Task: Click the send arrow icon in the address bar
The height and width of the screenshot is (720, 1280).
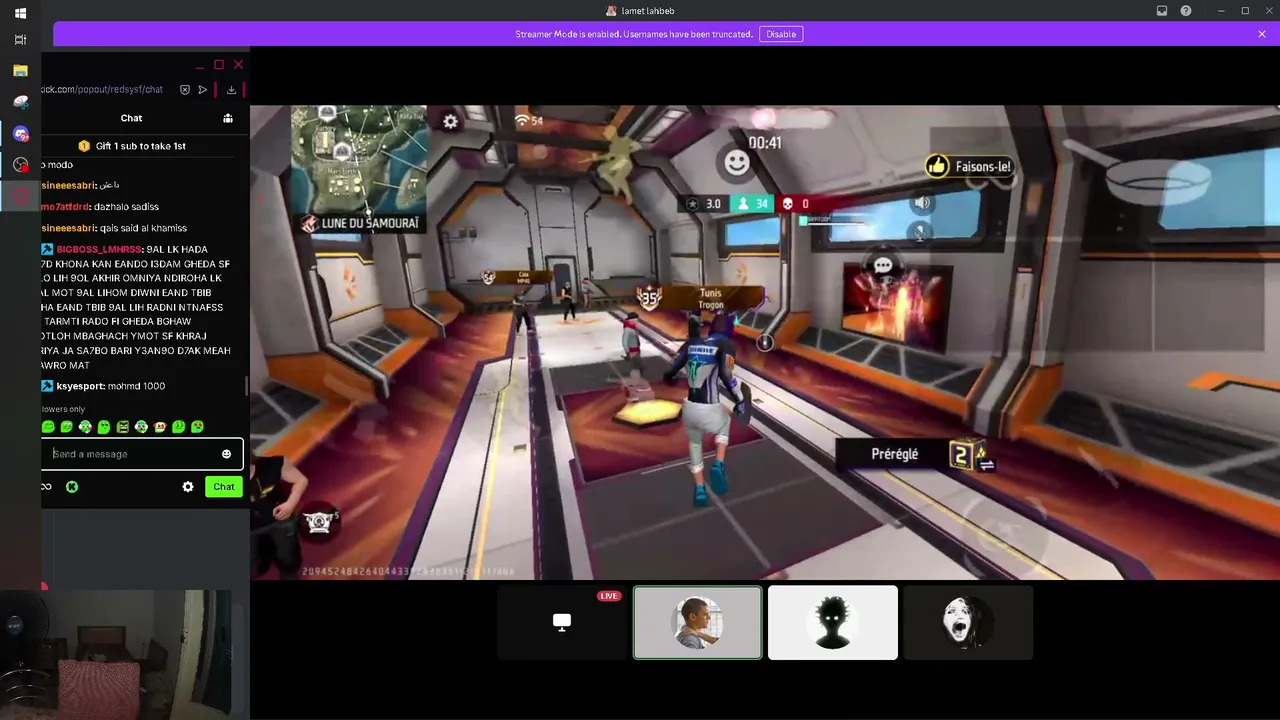Action: click(x=203, y=90)
